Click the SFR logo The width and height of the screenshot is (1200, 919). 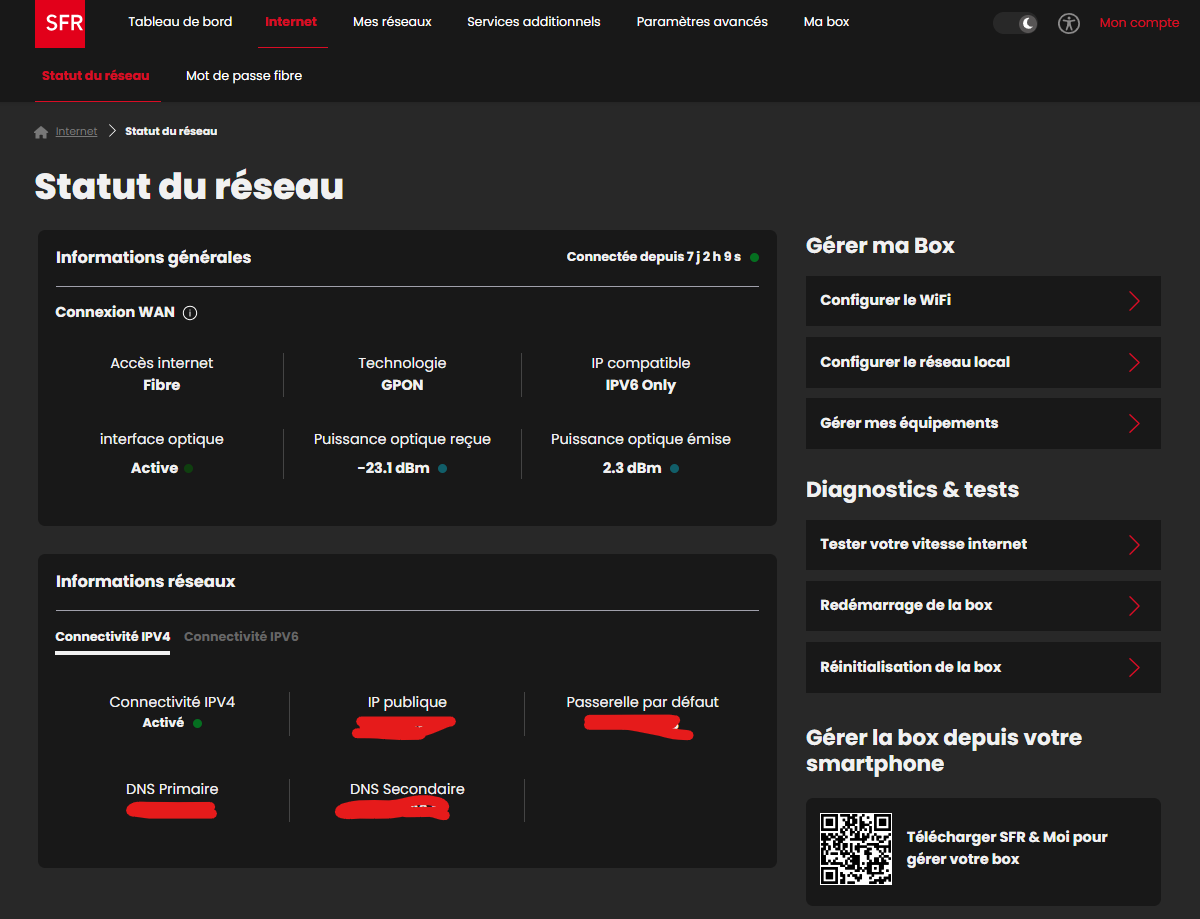60,24
